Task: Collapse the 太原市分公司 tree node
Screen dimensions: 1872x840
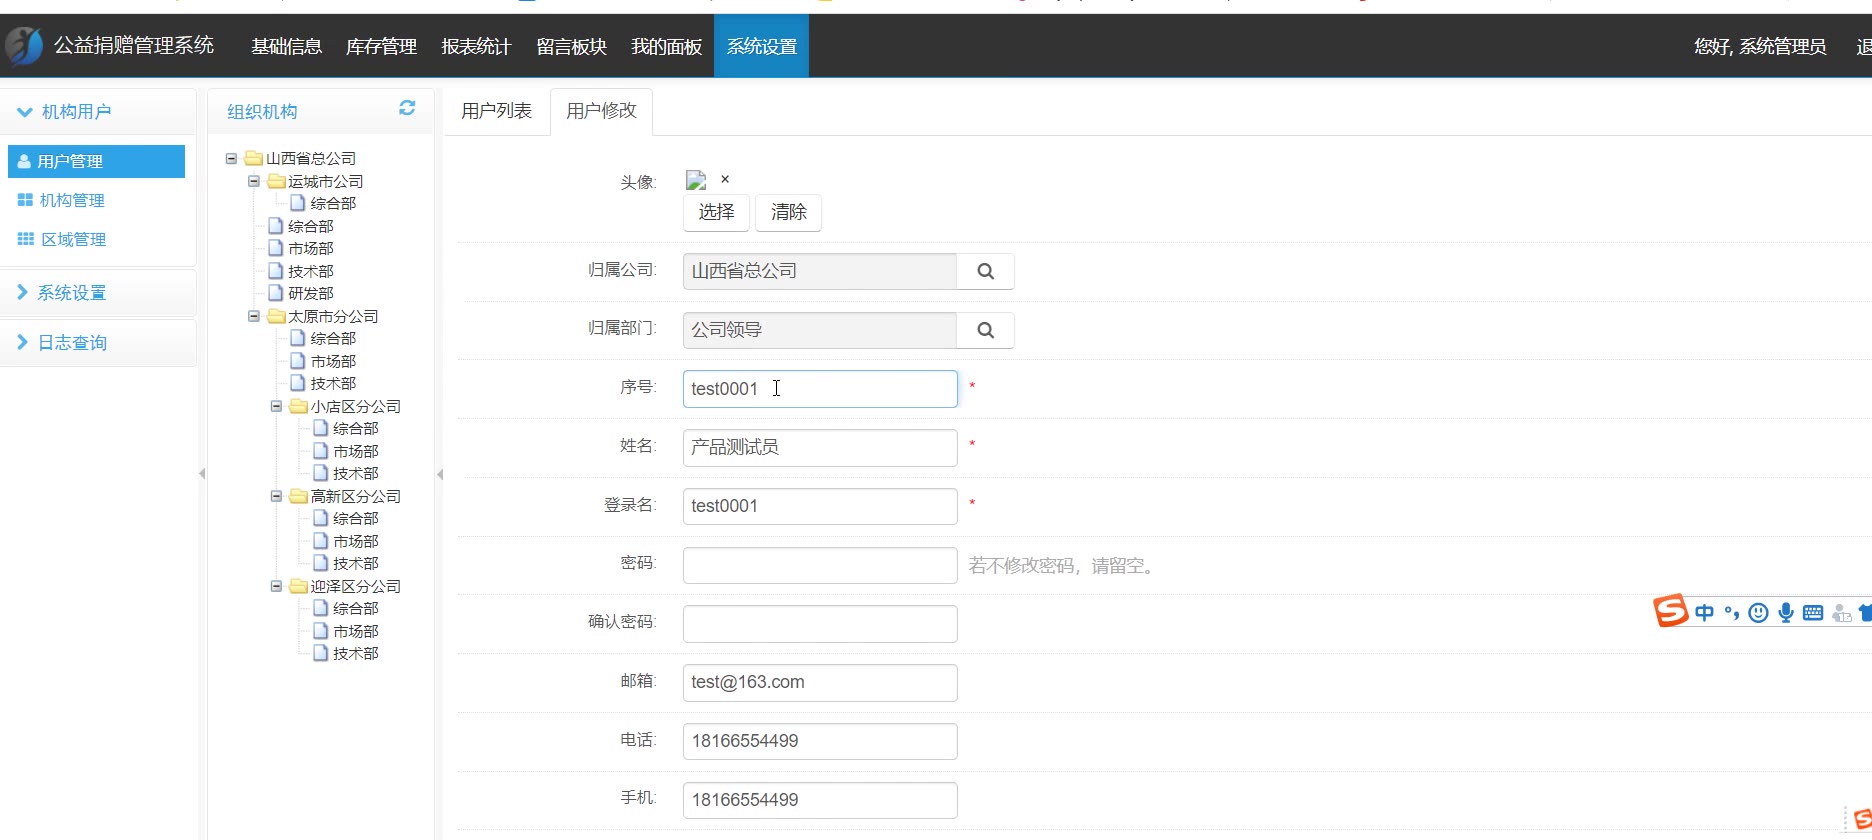Action: (x=254, y=316)
